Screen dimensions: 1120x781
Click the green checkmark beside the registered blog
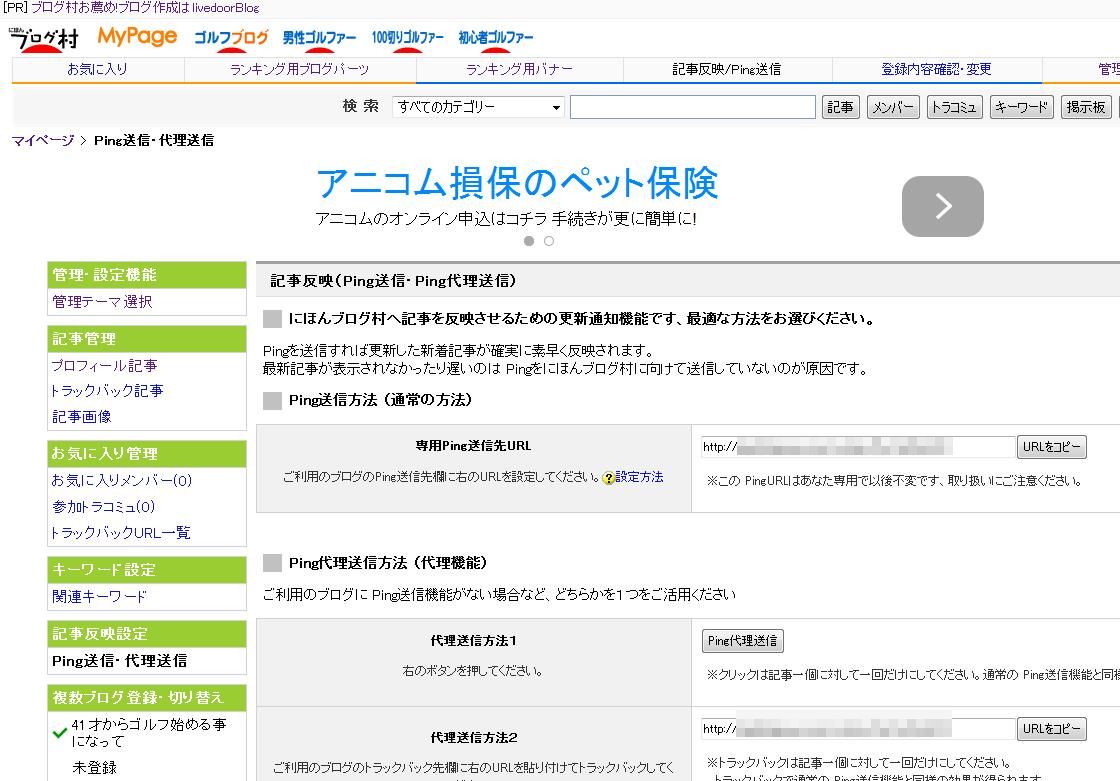click(60, 732)
